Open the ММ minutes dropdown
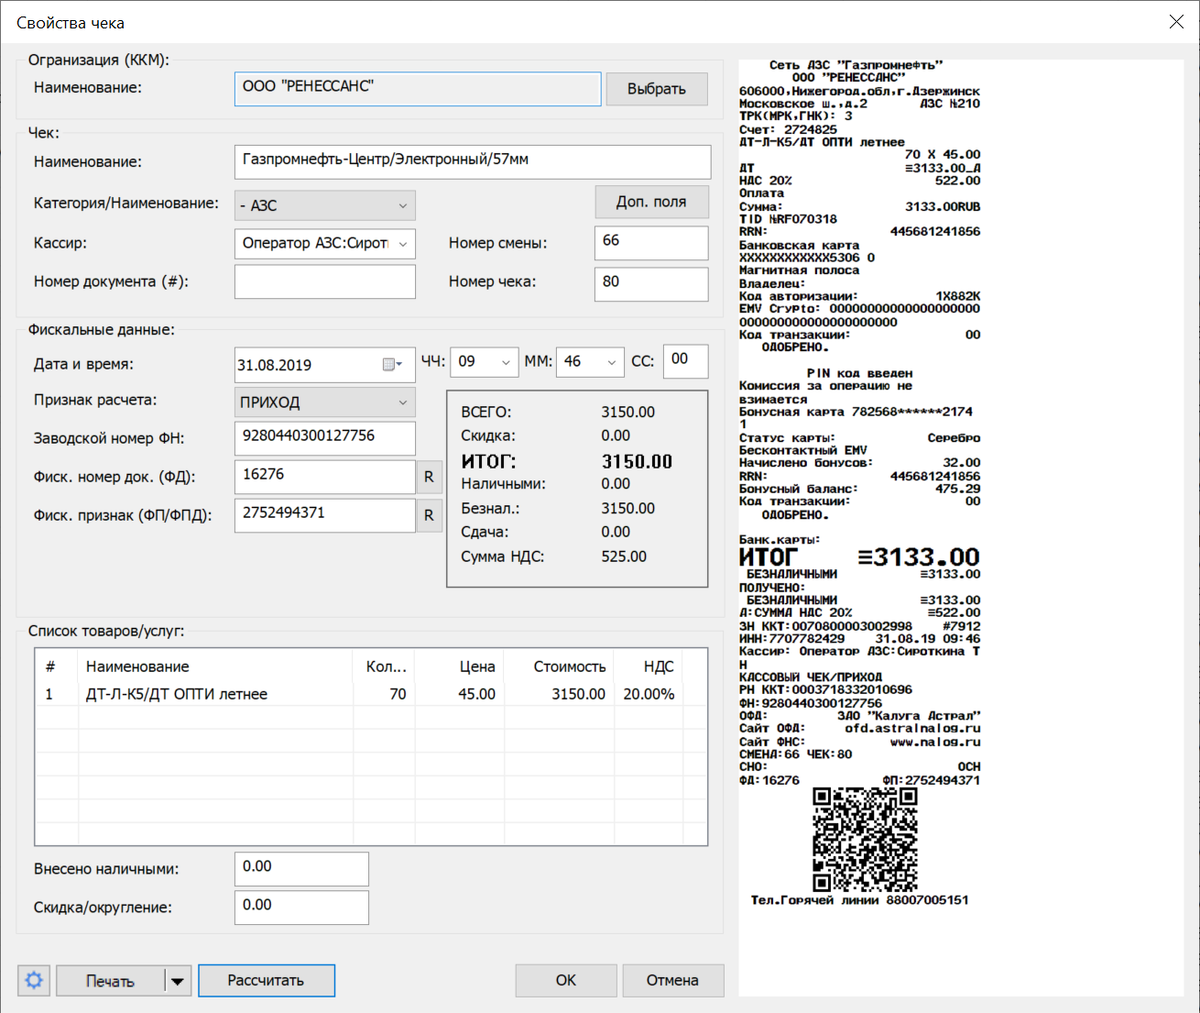The width and height of the screenshot is (1200, 1013). tap(590, 362)
